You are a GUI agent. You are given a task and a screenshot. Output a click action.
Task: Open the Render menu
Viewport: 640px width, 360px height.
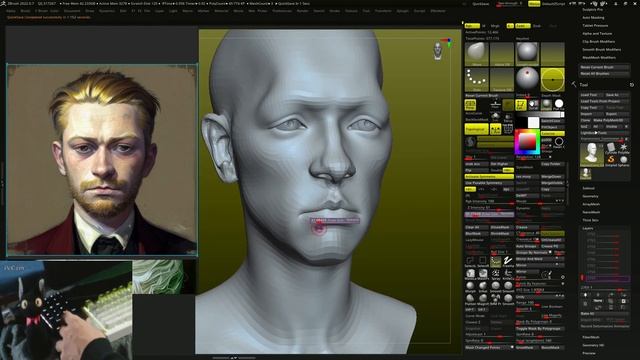pyautogui.click(x=302, y=11)
